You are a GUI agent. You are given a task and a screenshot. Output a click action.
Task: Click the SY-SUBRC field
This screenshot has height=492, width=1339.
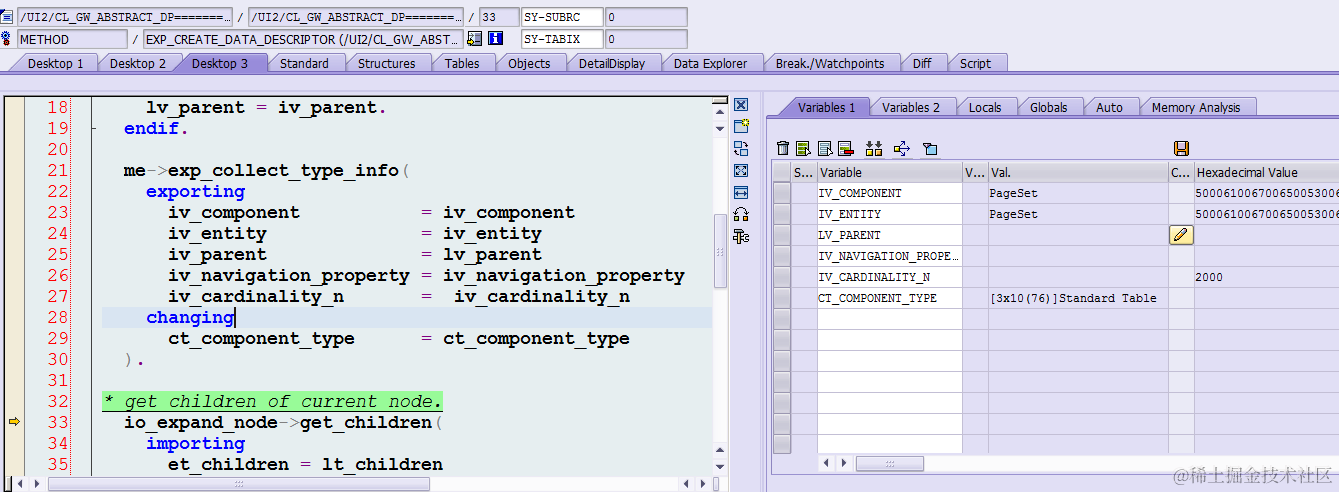563,17
